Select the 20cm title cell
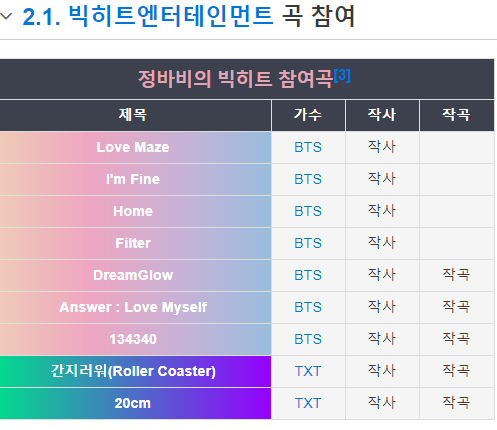This screenshot has width=497, height=430. point(135,403)
